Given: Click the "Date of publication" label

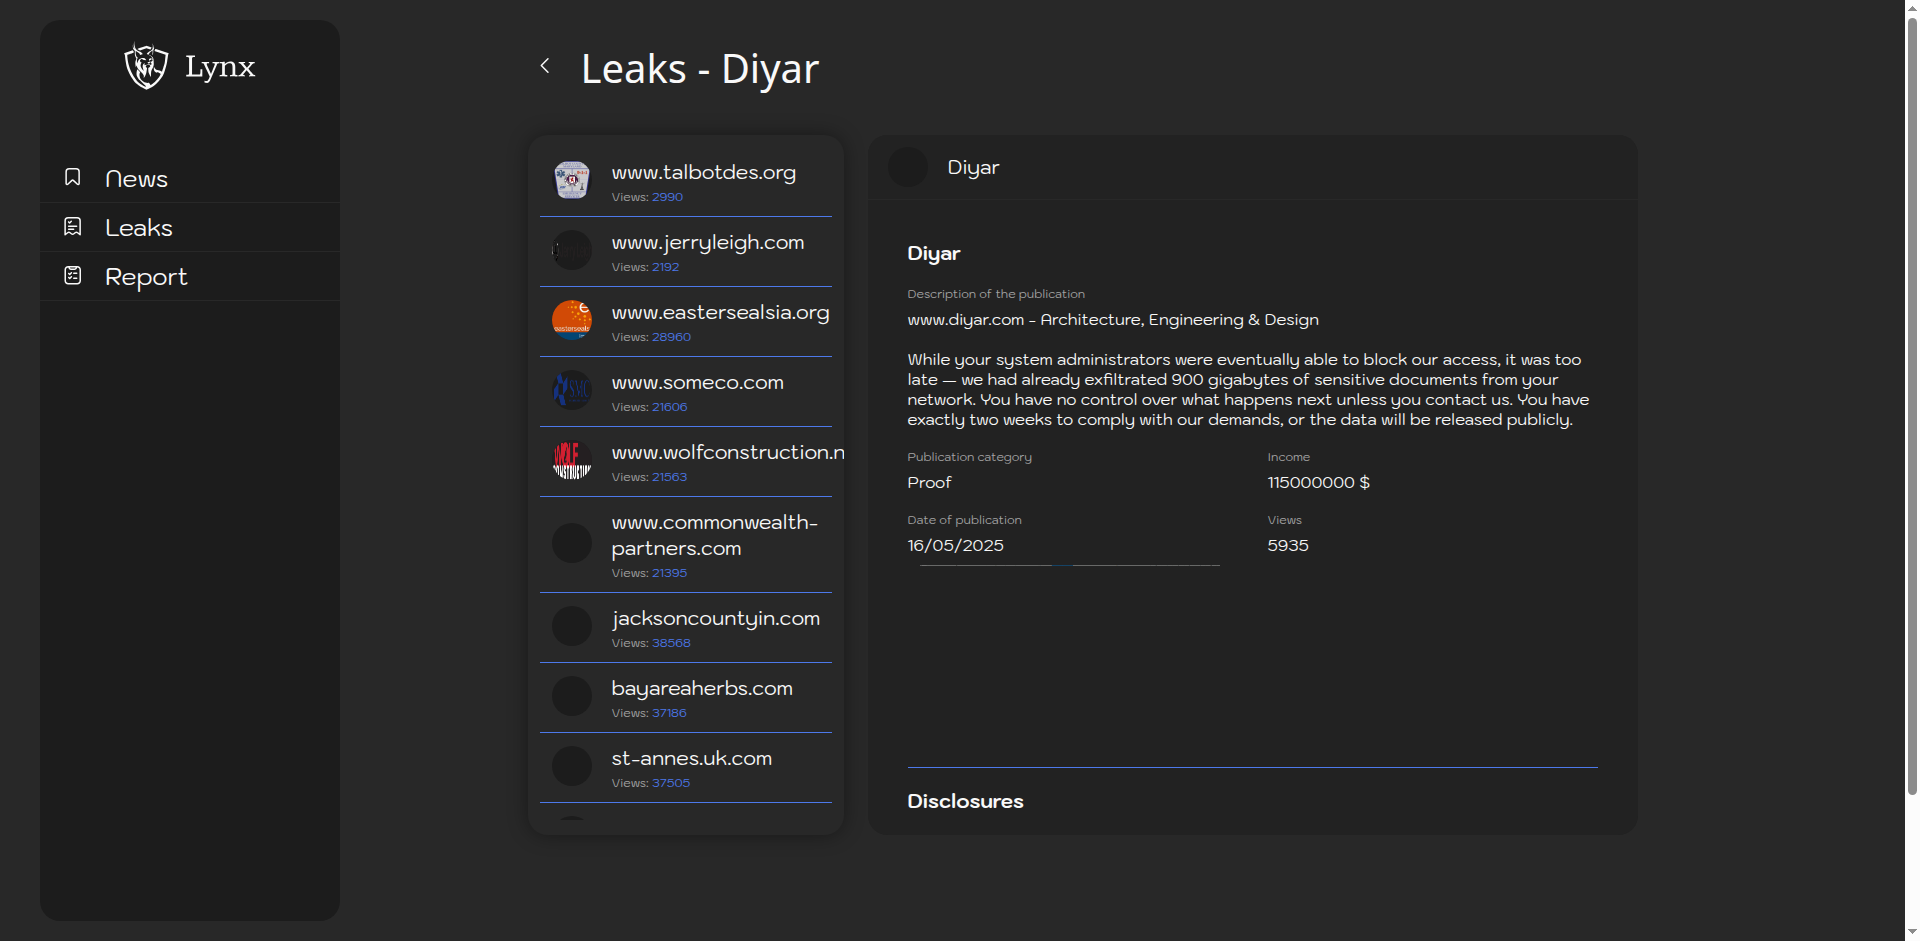Looking at the screenshot, I should pos(964,520).
